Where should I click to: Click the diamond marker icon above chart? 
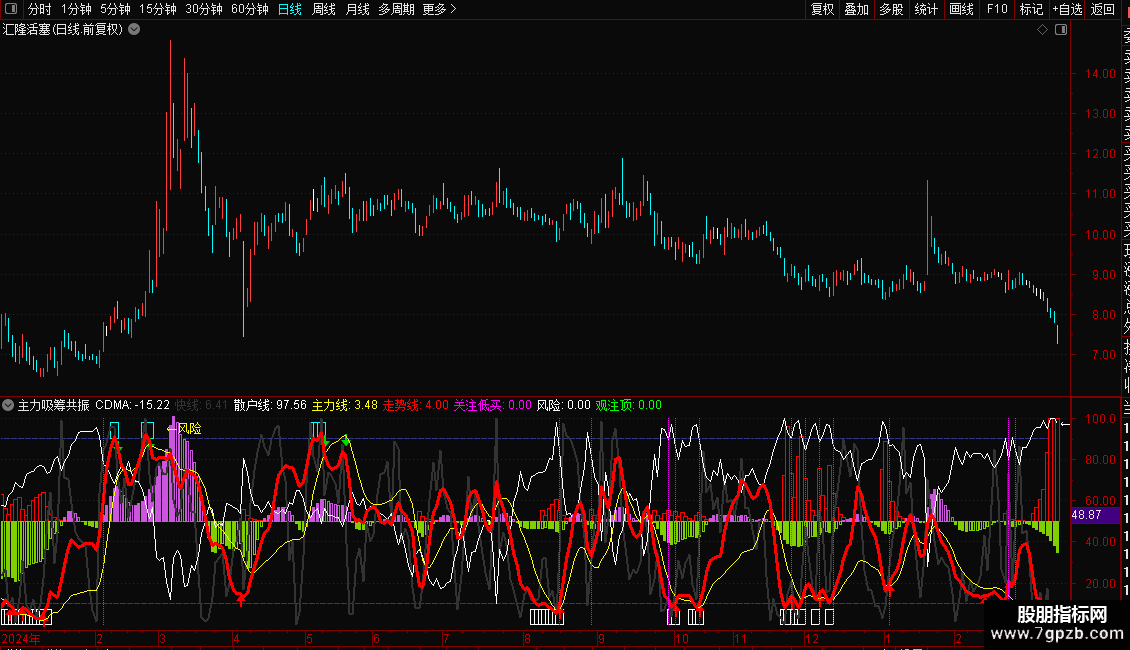point(1042,30)
